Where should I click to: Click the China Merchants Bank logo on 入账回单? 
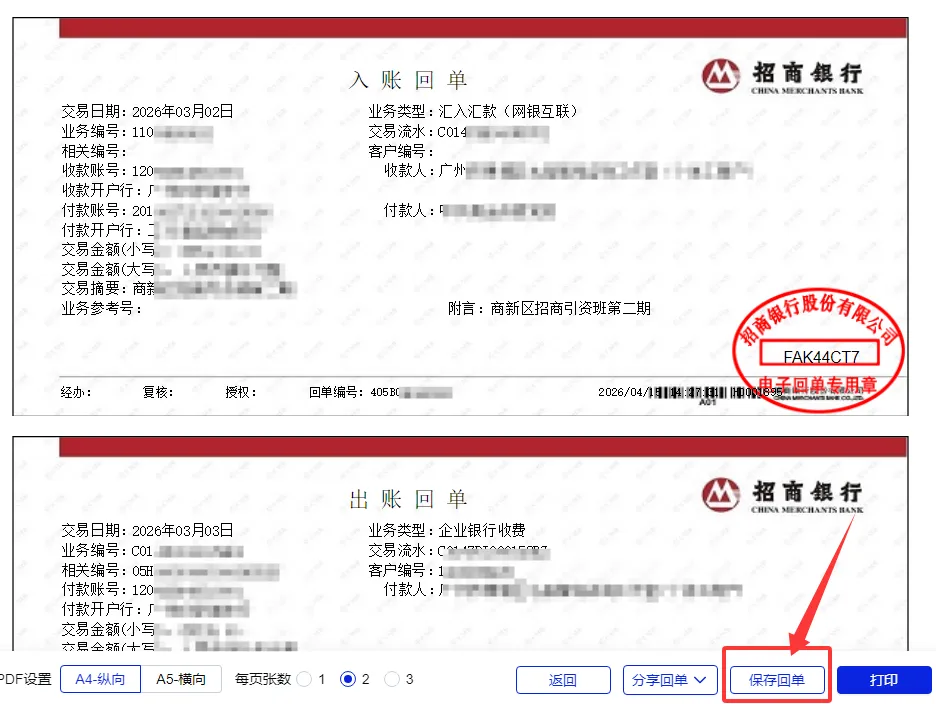coord(783,76)
